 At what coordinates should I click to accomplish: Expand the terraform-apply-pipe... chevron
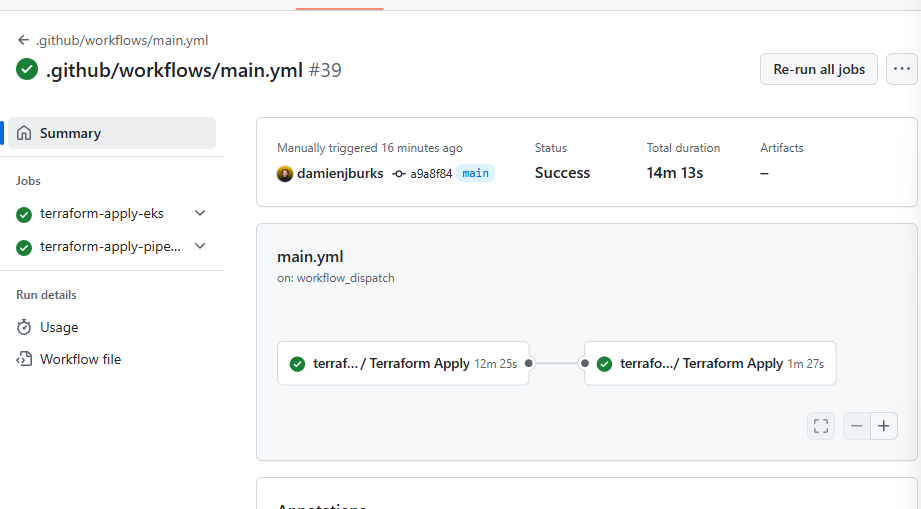(200, 246)
